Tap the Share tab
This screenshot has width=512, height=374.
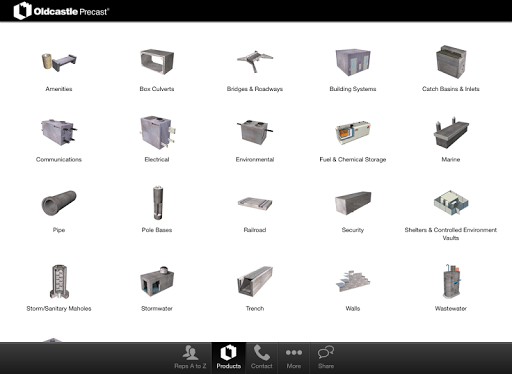click(326, 358)
